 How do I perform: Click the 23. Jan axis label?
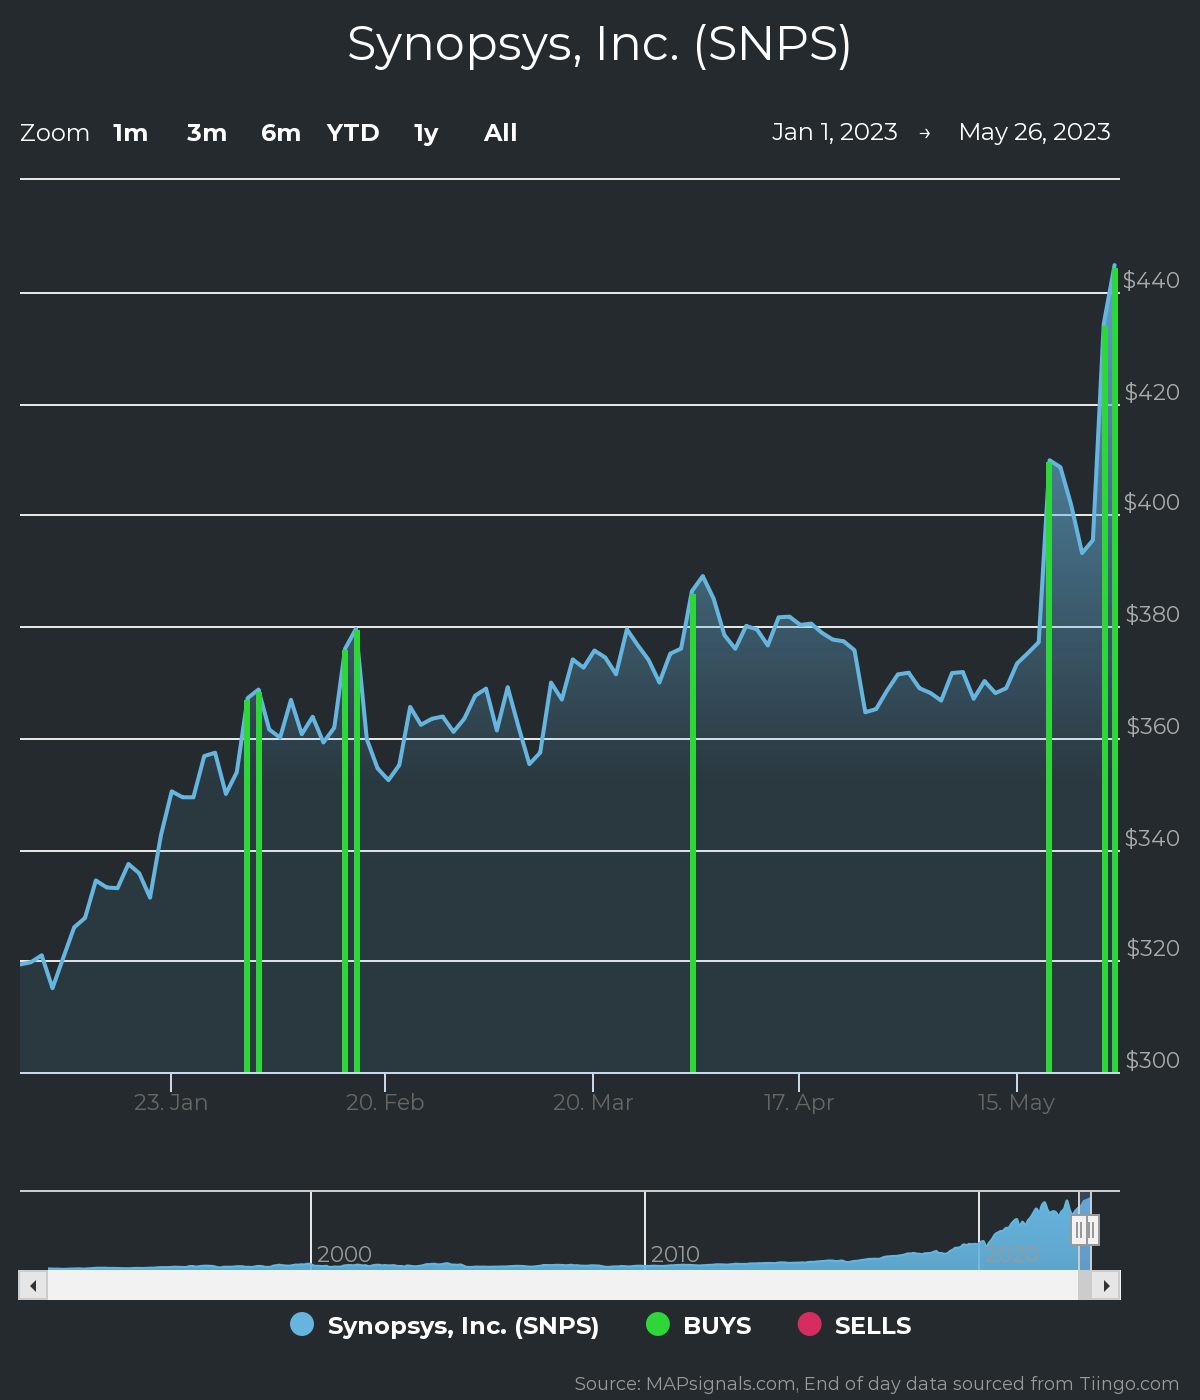coord(171,1102)
